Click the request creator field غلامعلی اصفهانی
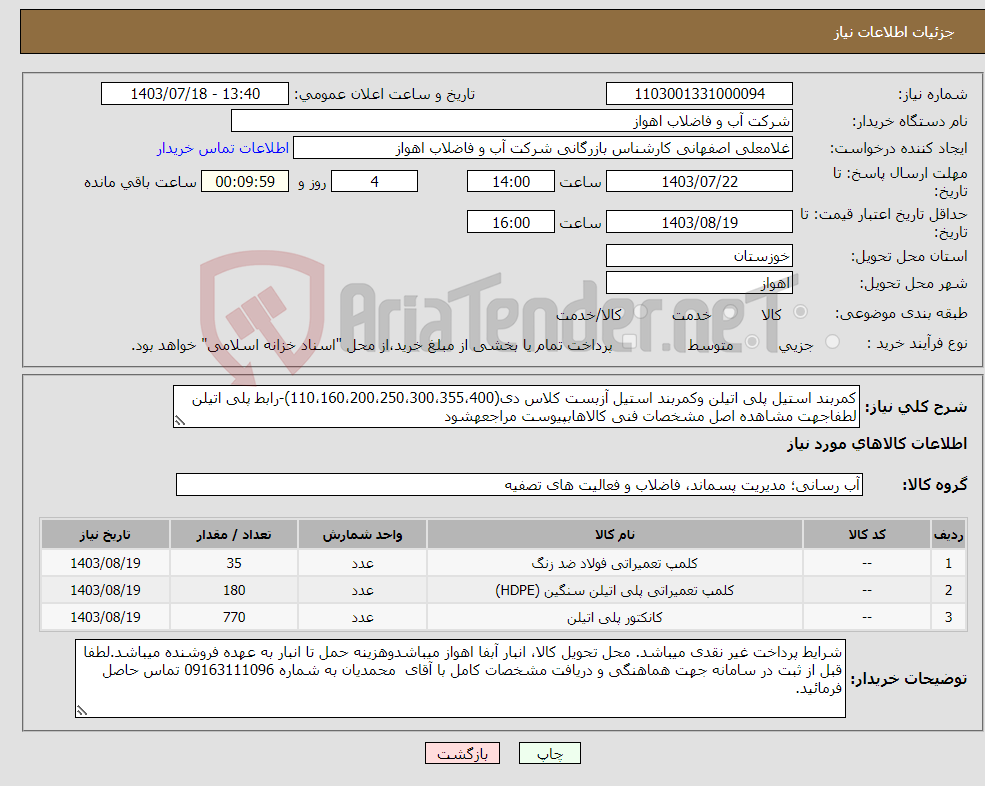This screenshot has height=786, width=985. coord(543,148)
